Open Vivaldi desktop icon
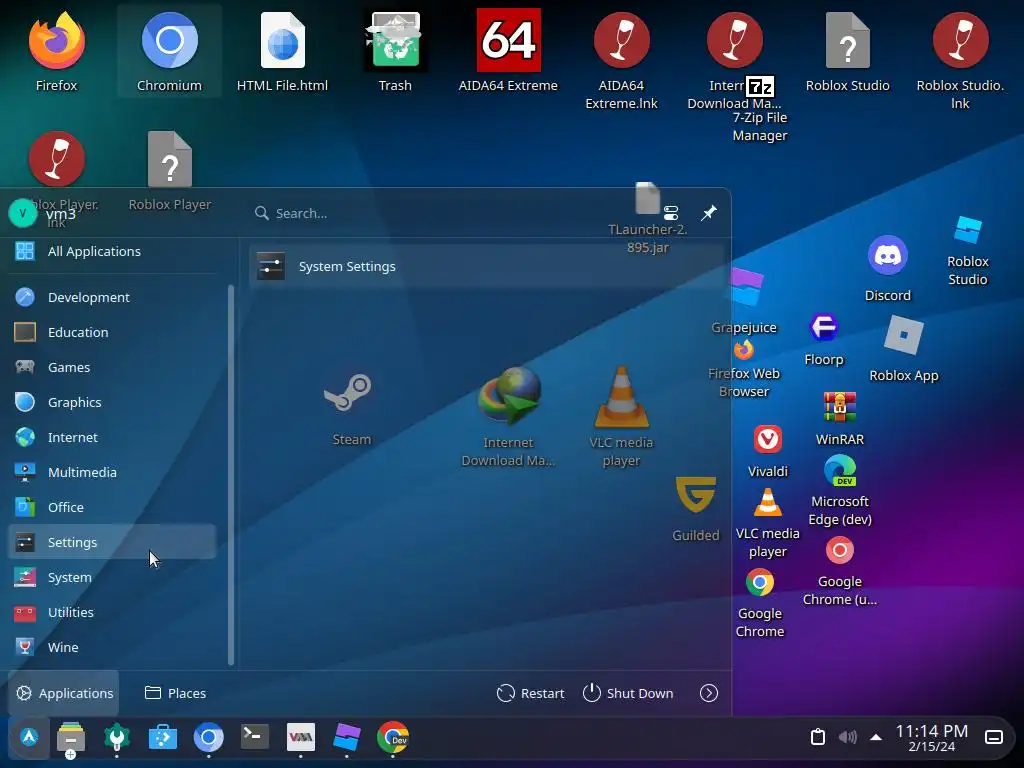The image size is (1024, 768). (767, 439)
